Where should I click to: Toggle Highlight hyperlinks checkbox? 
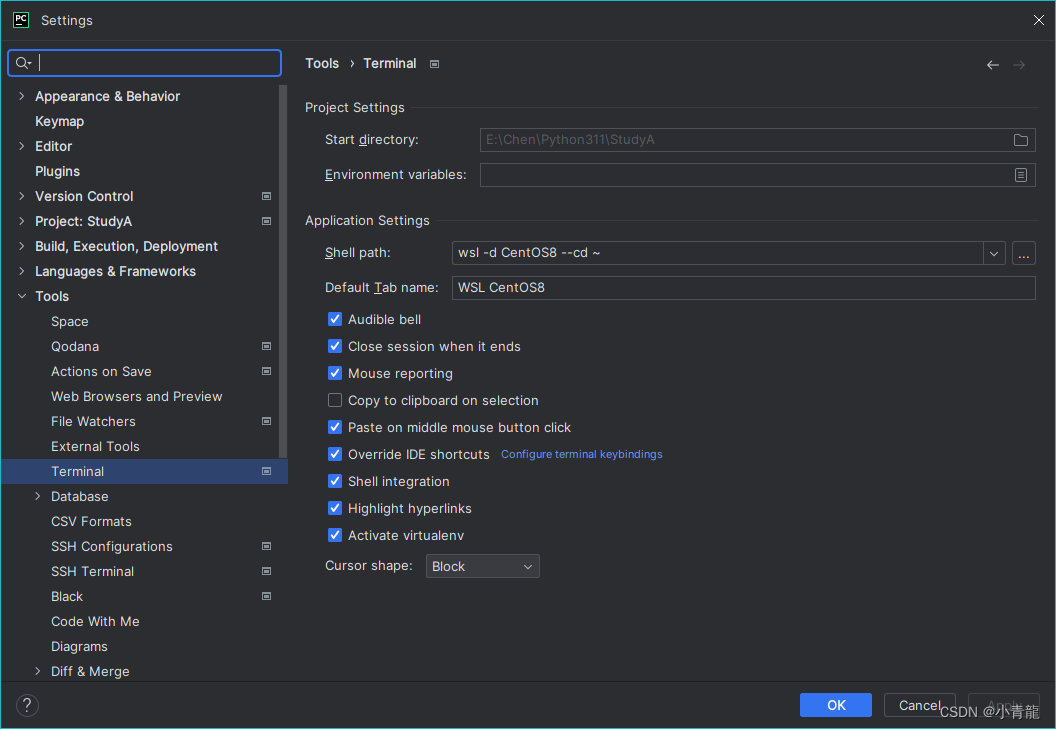tap(335, 508)
